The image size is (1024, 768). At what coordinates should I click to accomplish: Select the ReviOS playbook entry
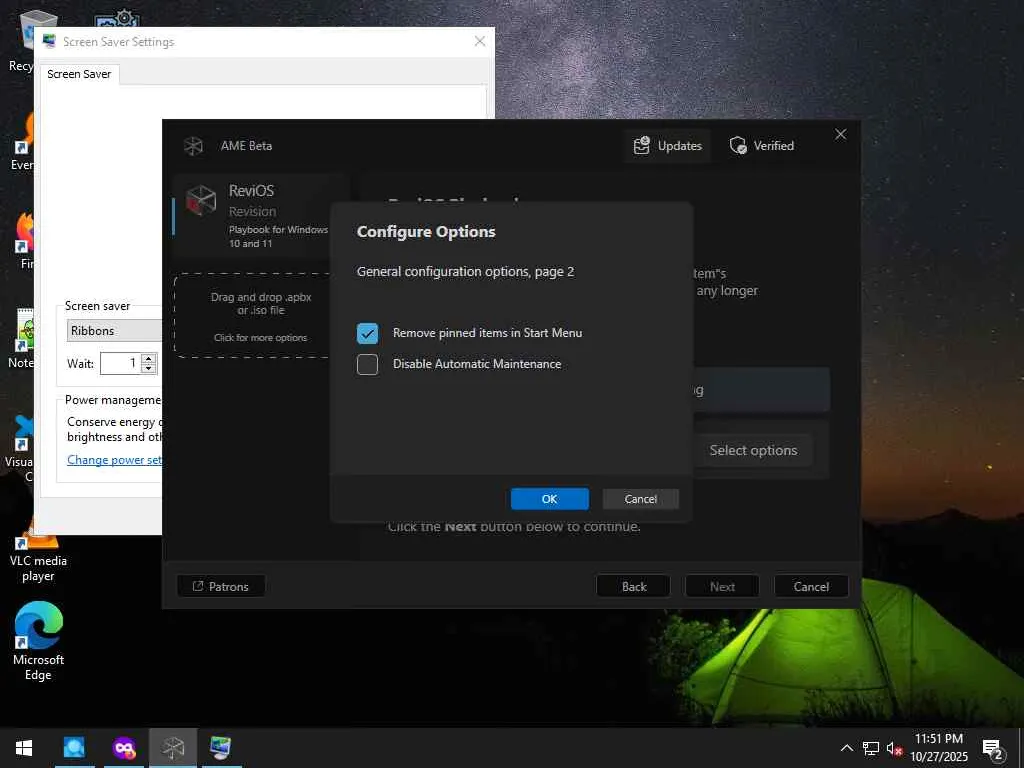(261, 216)
